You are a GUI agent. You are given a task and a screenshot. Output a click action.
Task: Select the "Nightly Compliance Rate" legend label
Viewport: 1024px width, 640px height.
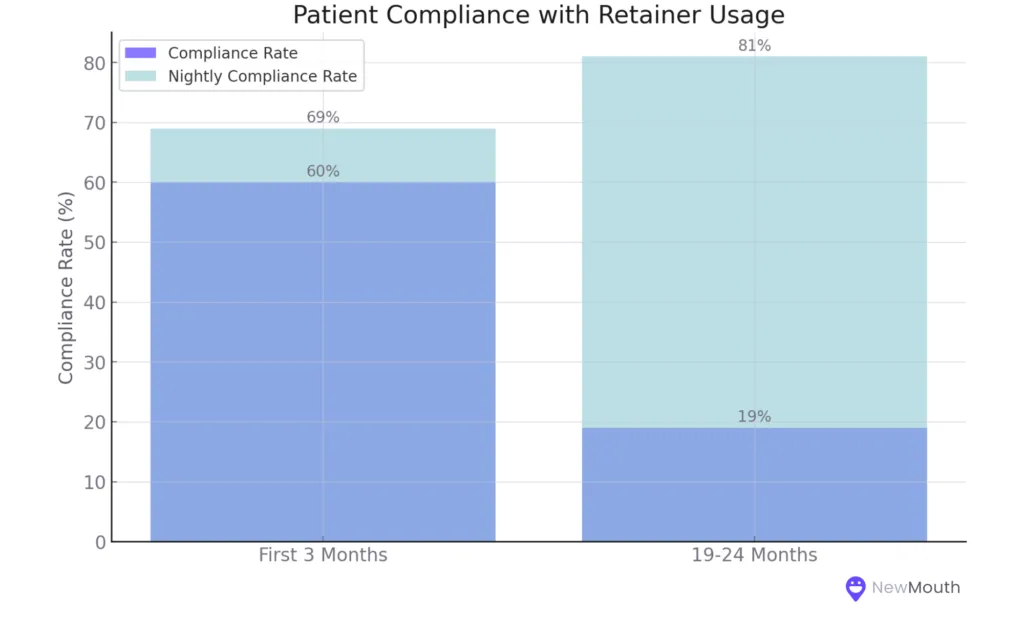tap(262, 76)
